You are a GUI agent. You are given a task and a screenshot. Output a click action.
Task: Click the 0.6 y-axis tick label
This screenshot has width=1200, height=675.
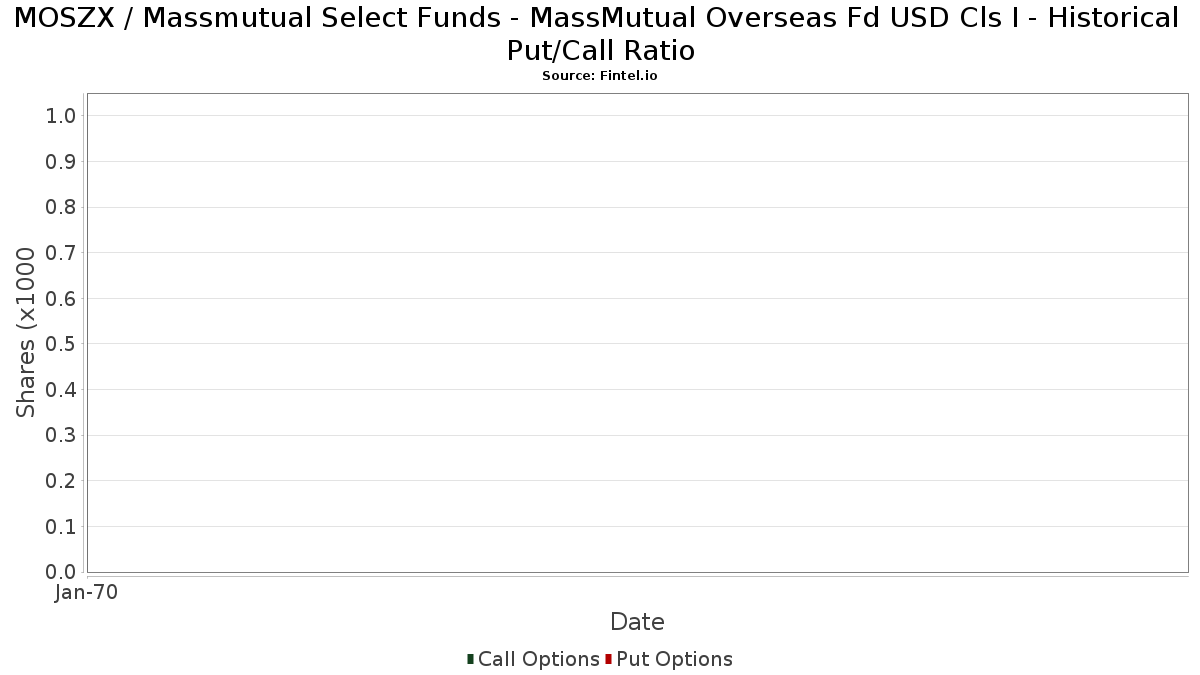61,299
